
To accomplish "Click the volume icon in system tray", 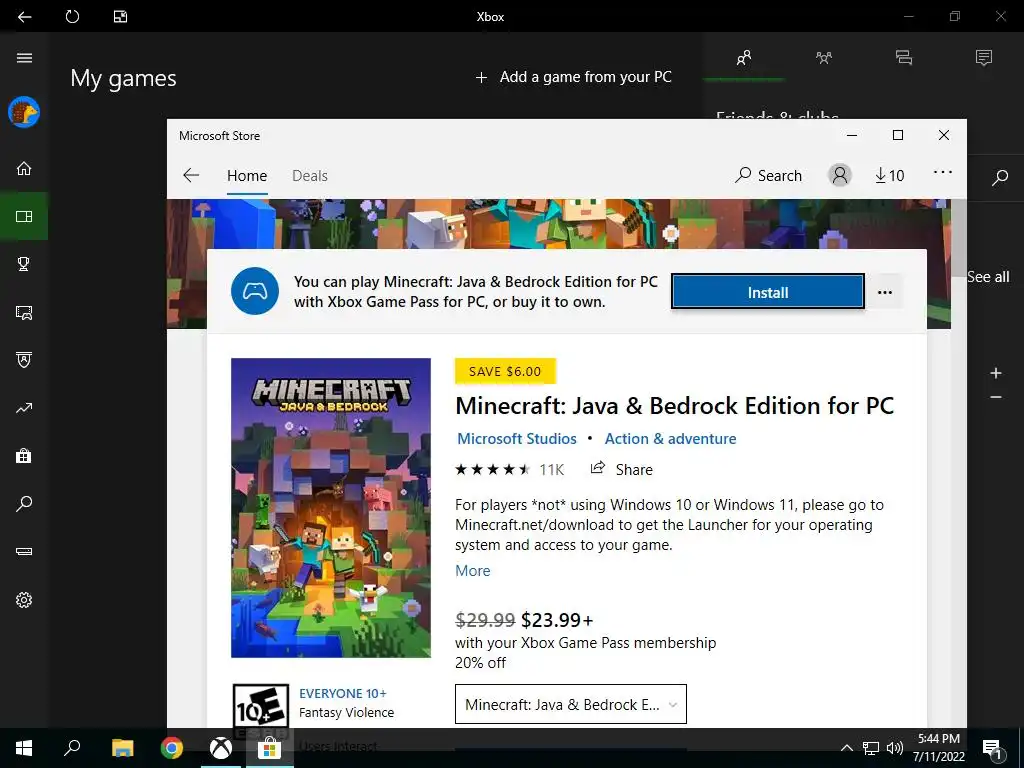I will pyautogui.click(x=895, y=748).
